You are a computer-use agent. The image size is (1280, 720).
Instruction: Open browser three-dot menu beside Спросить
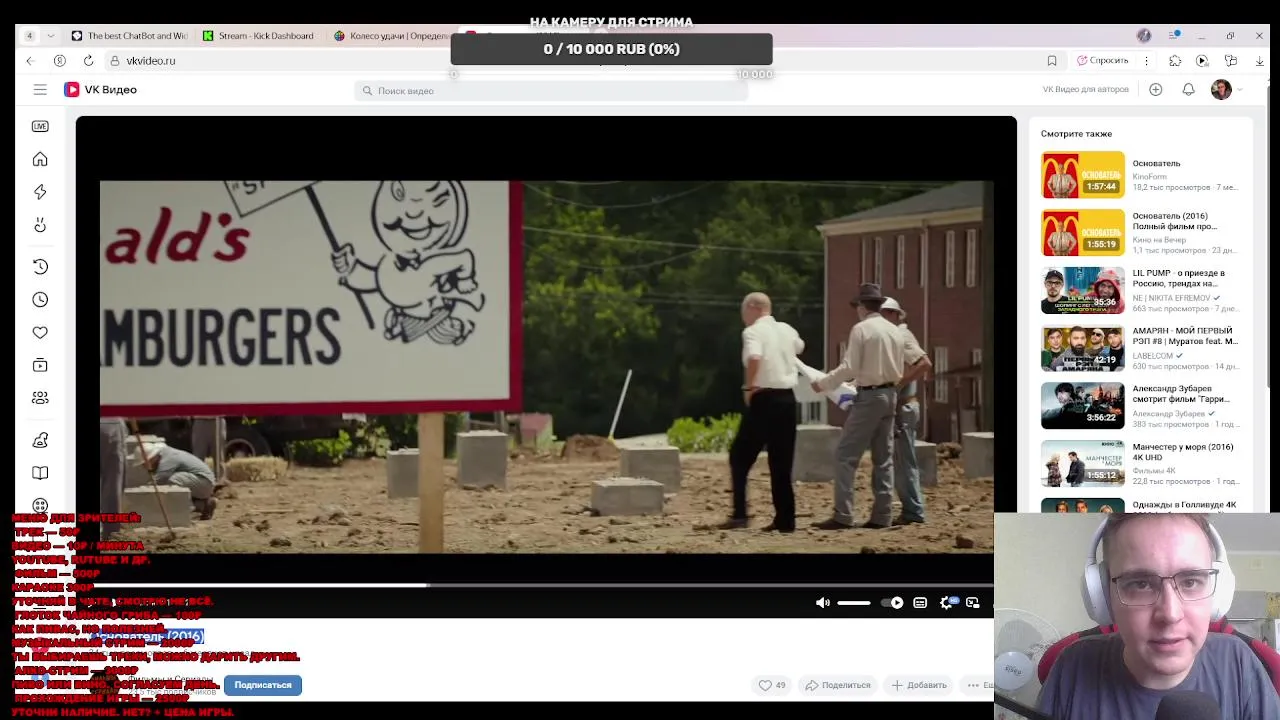click(1144, 61)
